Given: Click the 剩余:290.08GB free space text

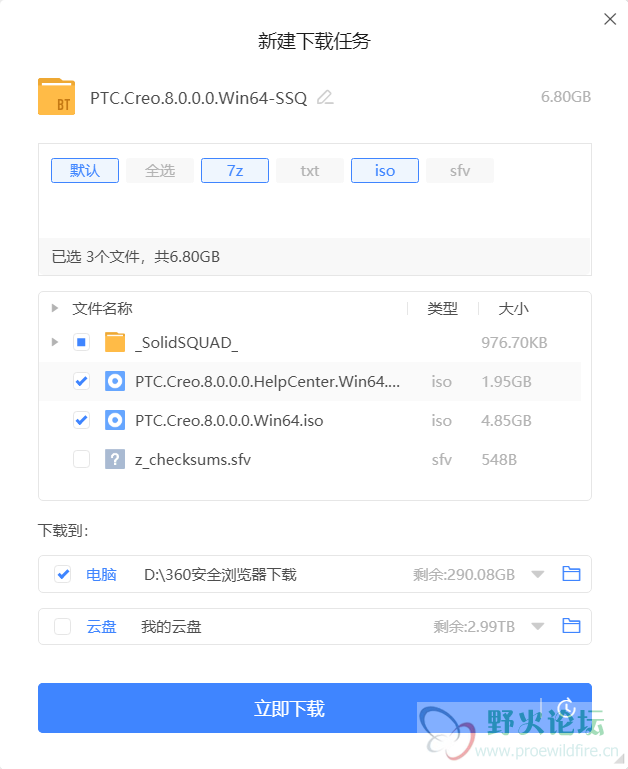Looking at the screenshot, I should click(x=464, y=574).
